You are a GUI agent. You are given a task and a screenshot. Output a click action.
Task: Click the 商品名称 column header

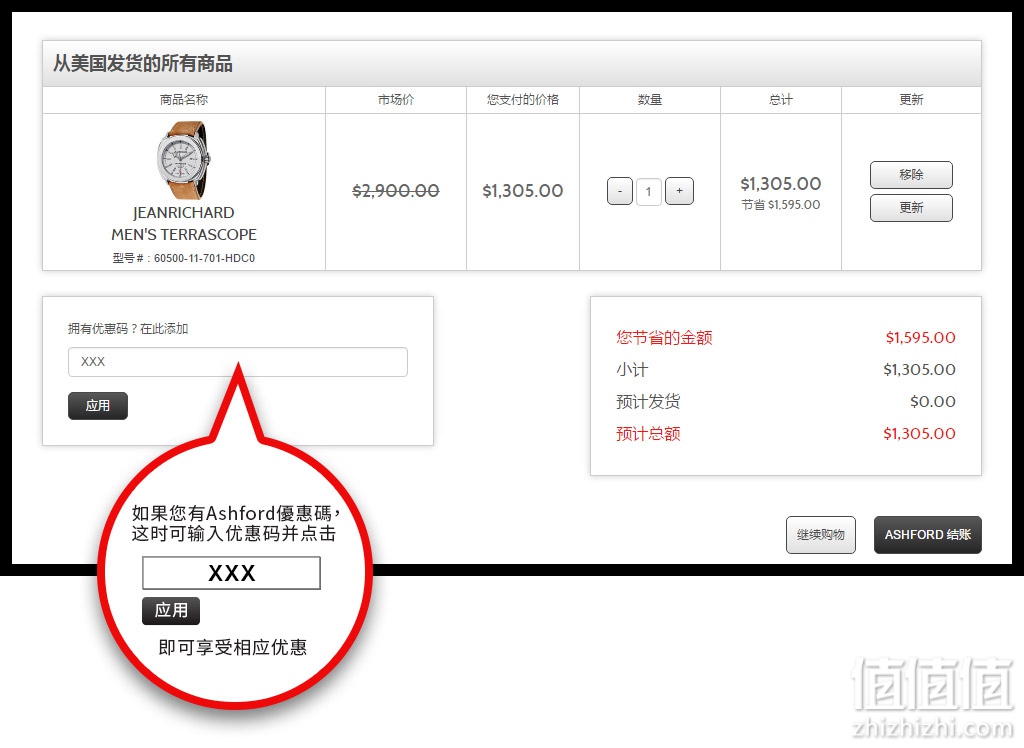click(184, 99)
